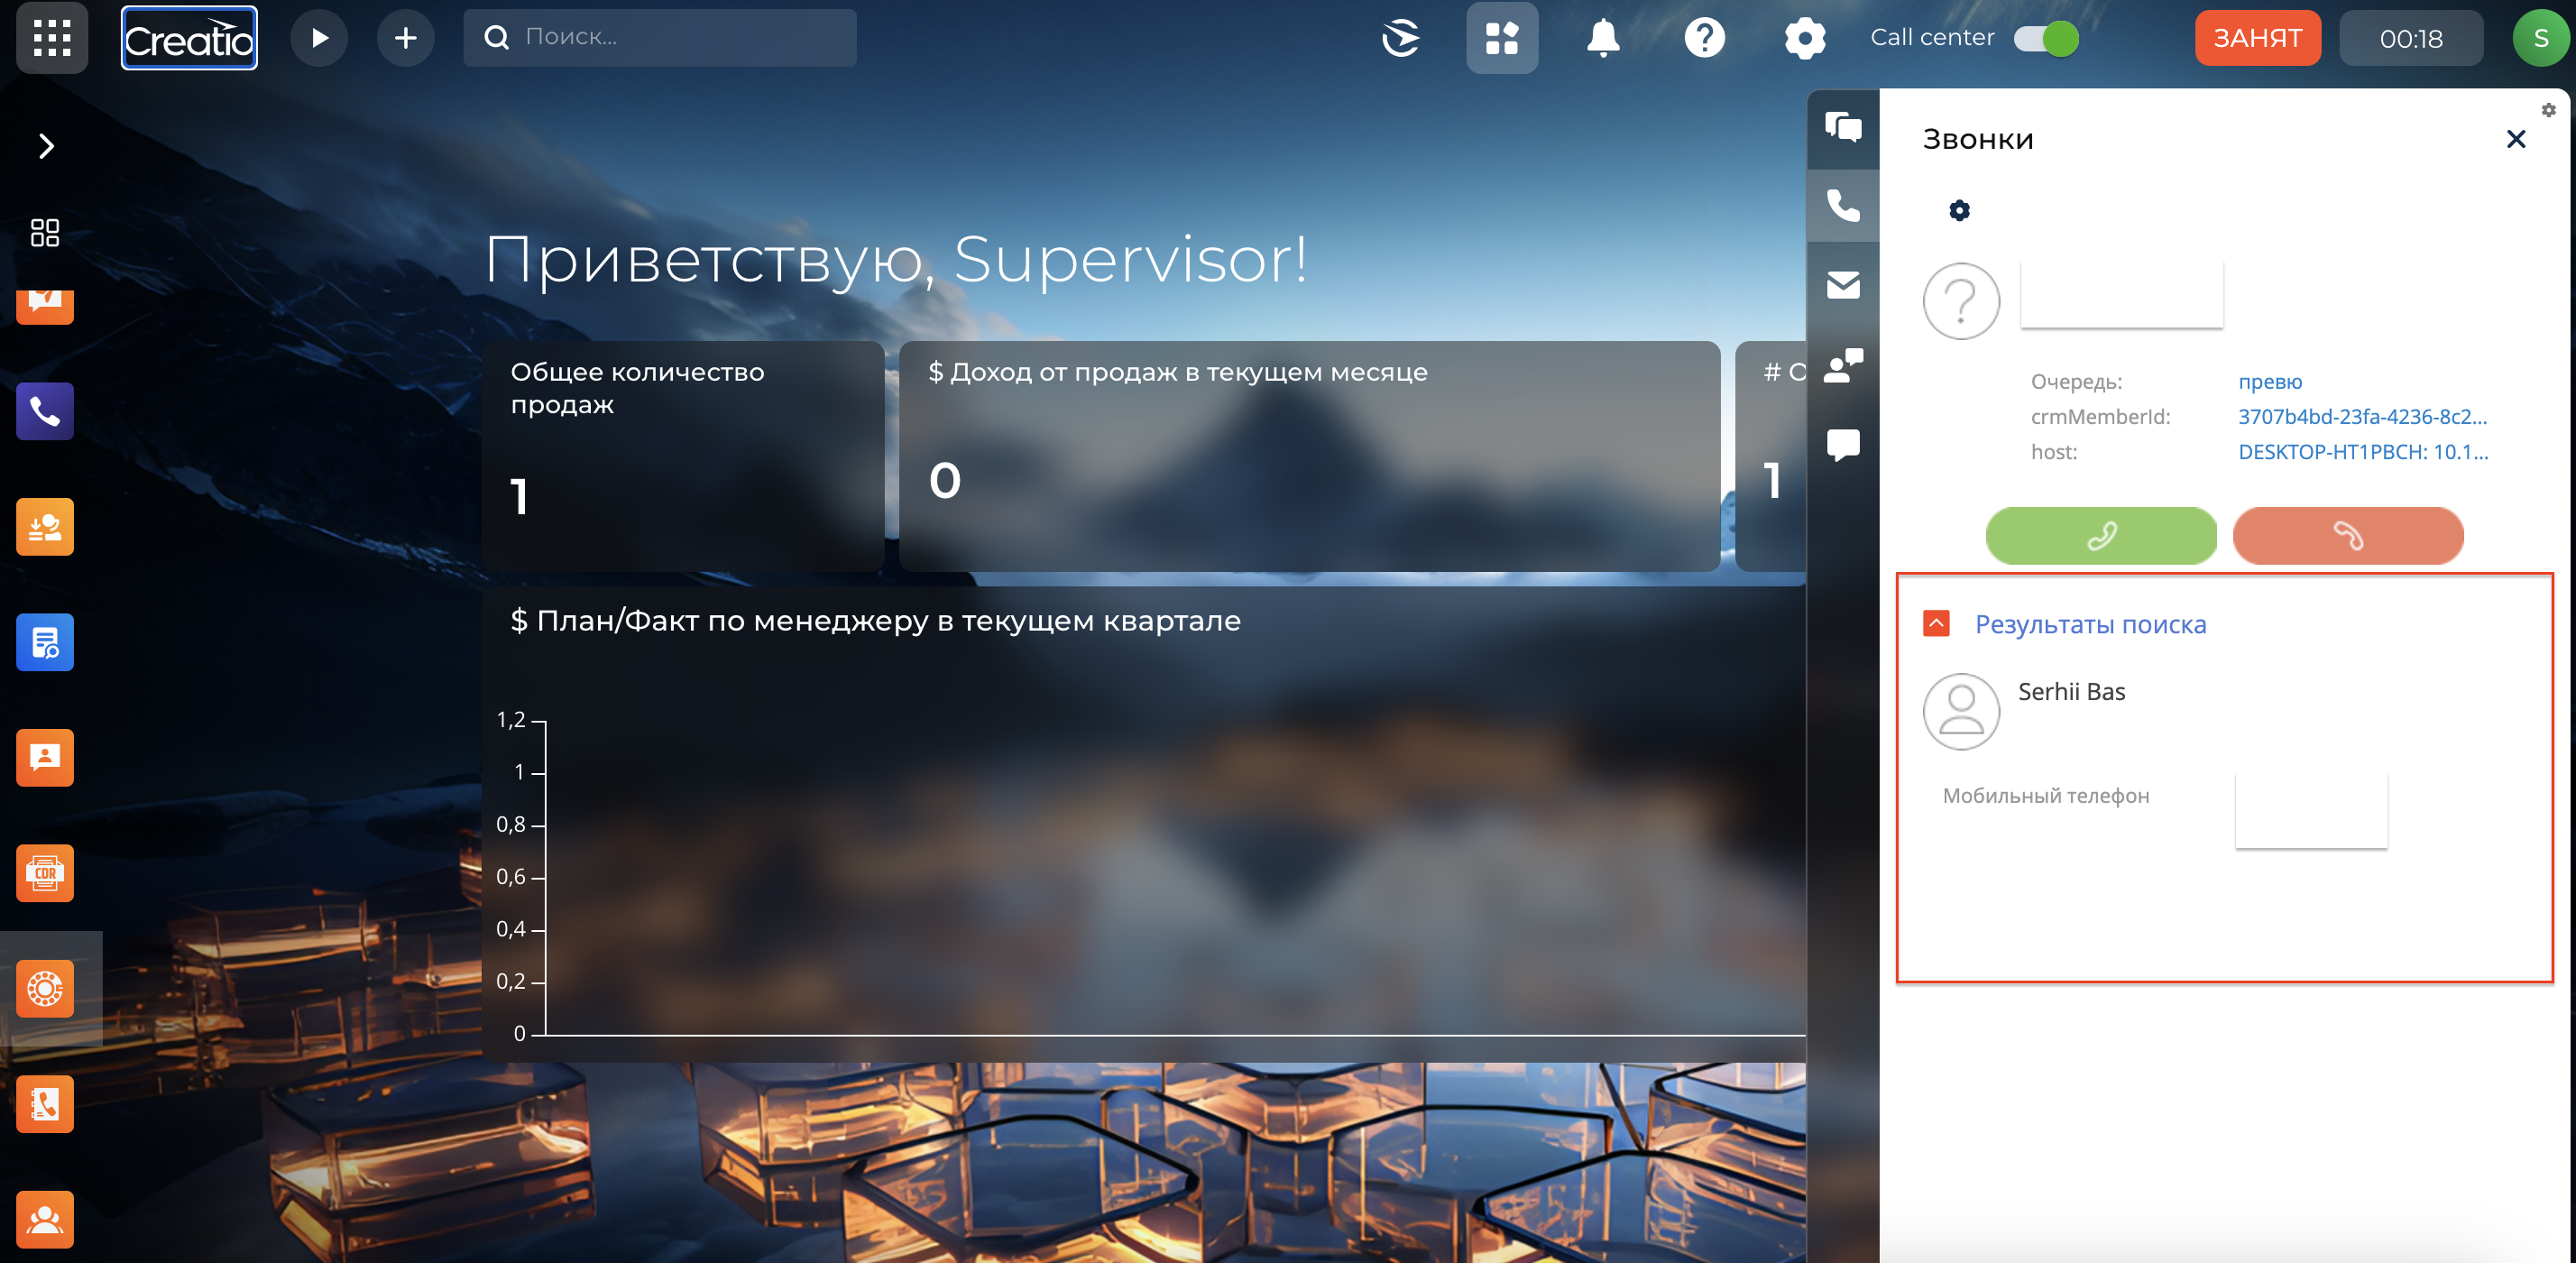The image size is (2576, 1263).
Task: Click the Мобильный телефон label
Action: point(2045,796)
